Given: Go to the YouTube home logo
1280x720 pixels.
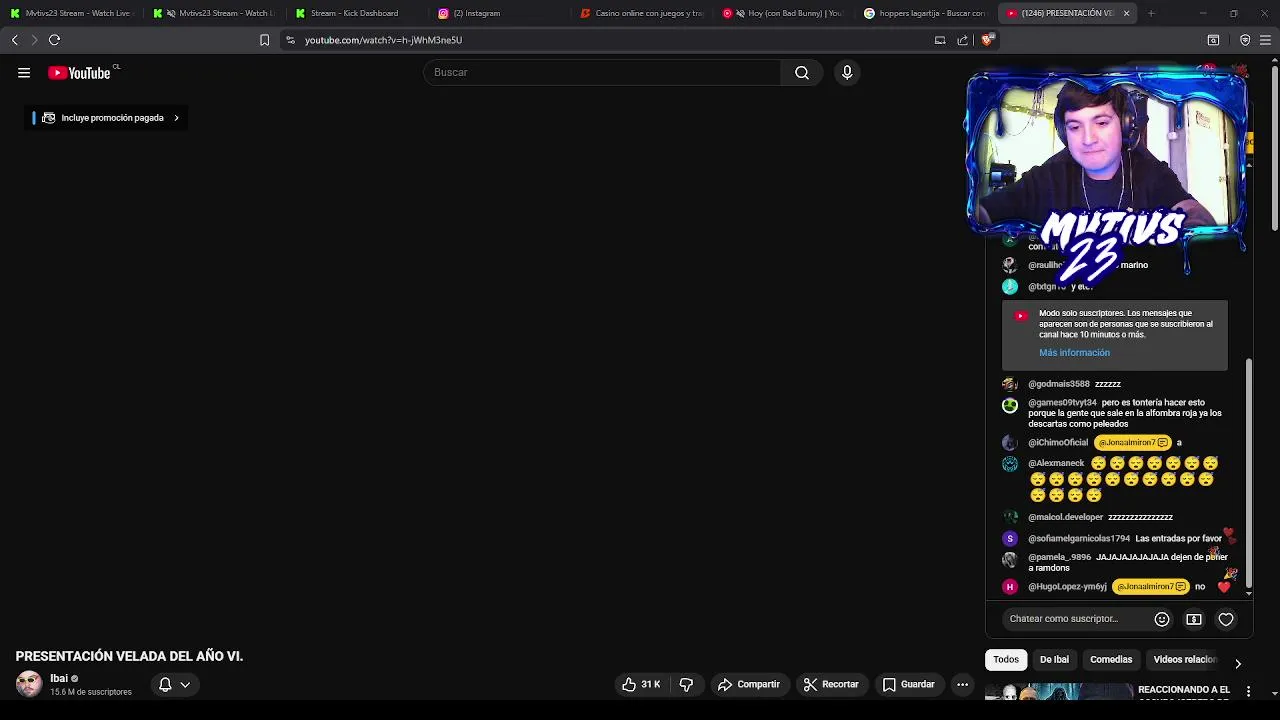Looking at the screenshot, I should (80, 73).
